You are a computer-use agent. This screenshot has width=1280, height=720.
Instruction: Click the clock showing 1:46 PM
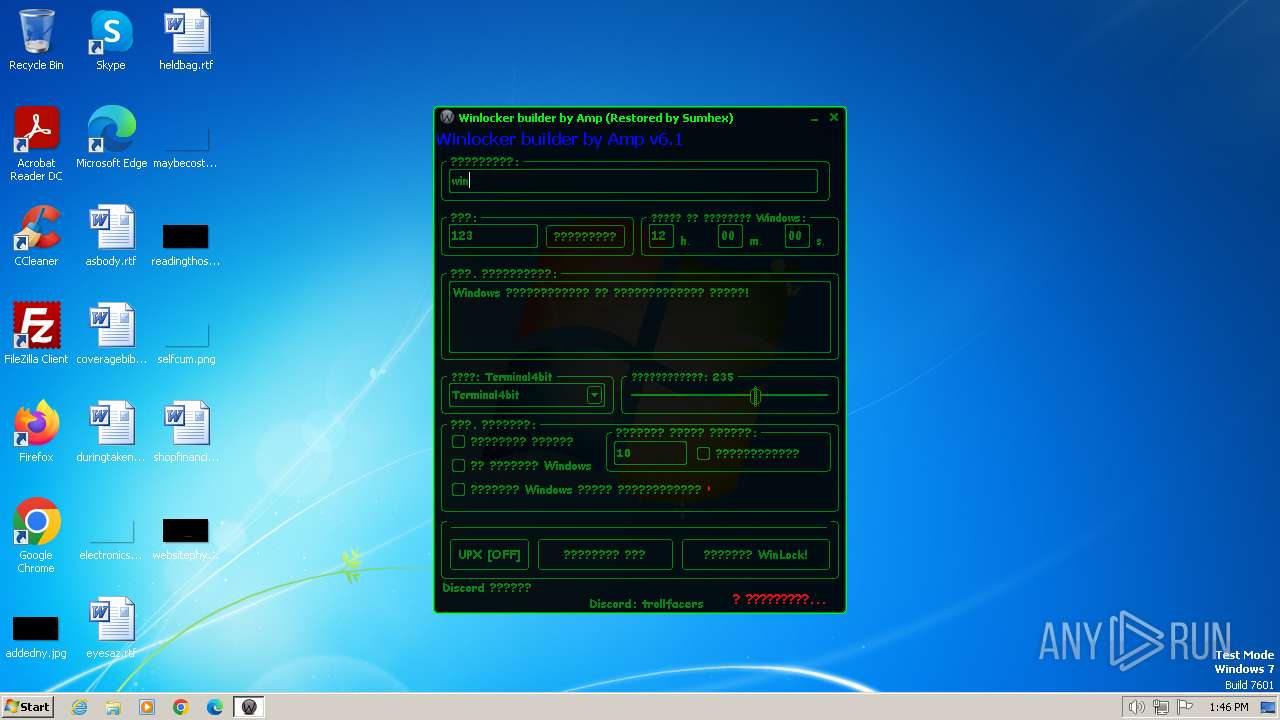1228,707
